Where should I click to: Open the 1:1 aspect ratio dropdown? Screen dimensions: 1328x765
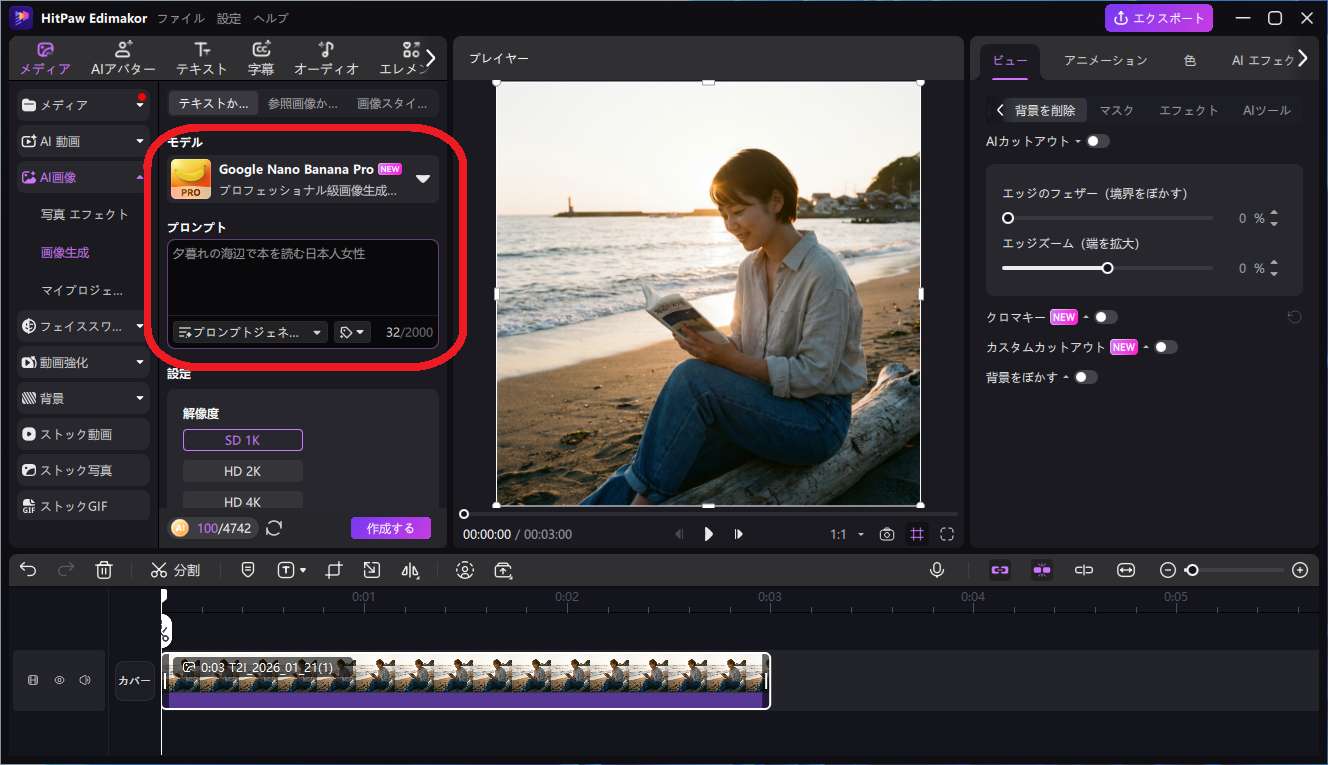[846, 534]
